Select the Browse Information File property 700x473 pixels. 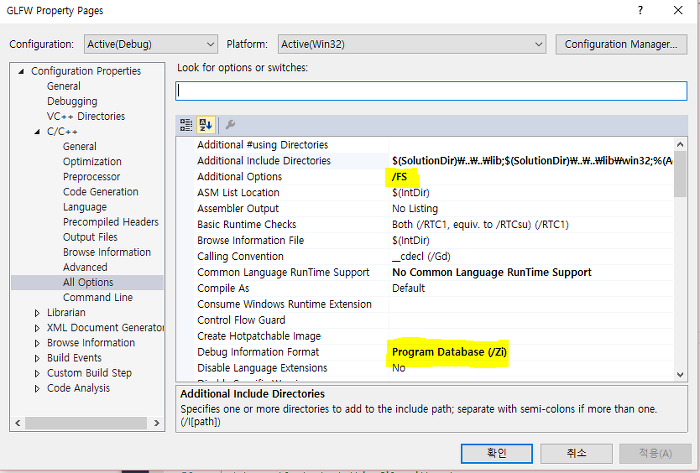[x=250, y=241]
